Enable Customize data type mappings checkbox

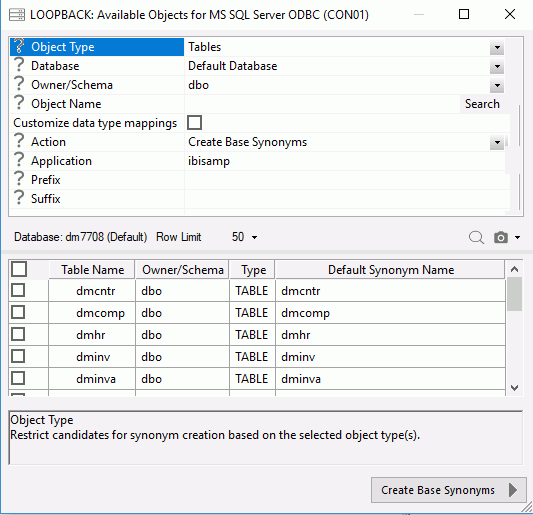(194, 123)
